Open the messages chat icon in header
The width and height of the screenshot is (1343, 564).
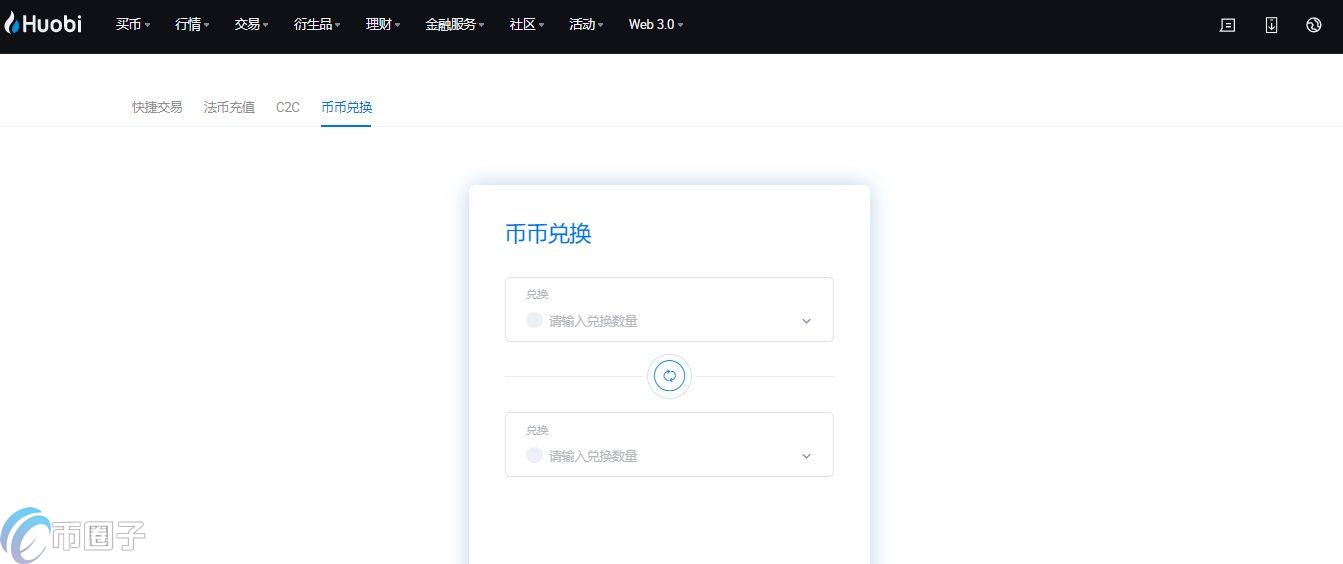tap(1227, 25)
